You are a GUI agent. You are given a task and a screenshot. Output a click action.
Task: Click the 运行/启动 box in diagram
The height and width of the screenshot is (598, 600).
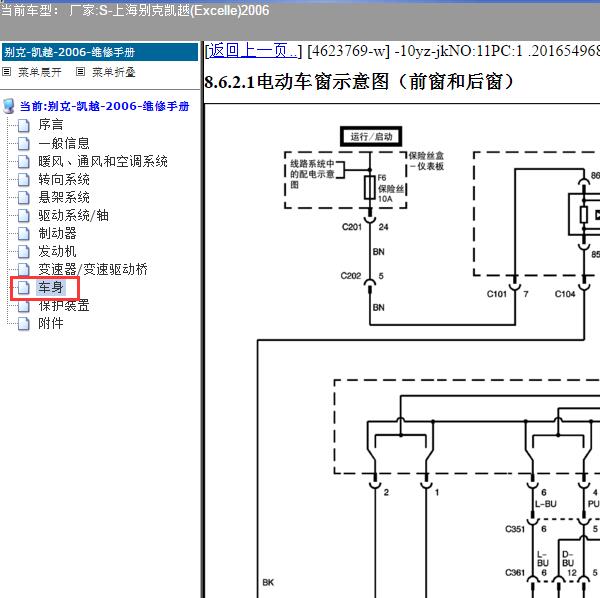point(371,137)
